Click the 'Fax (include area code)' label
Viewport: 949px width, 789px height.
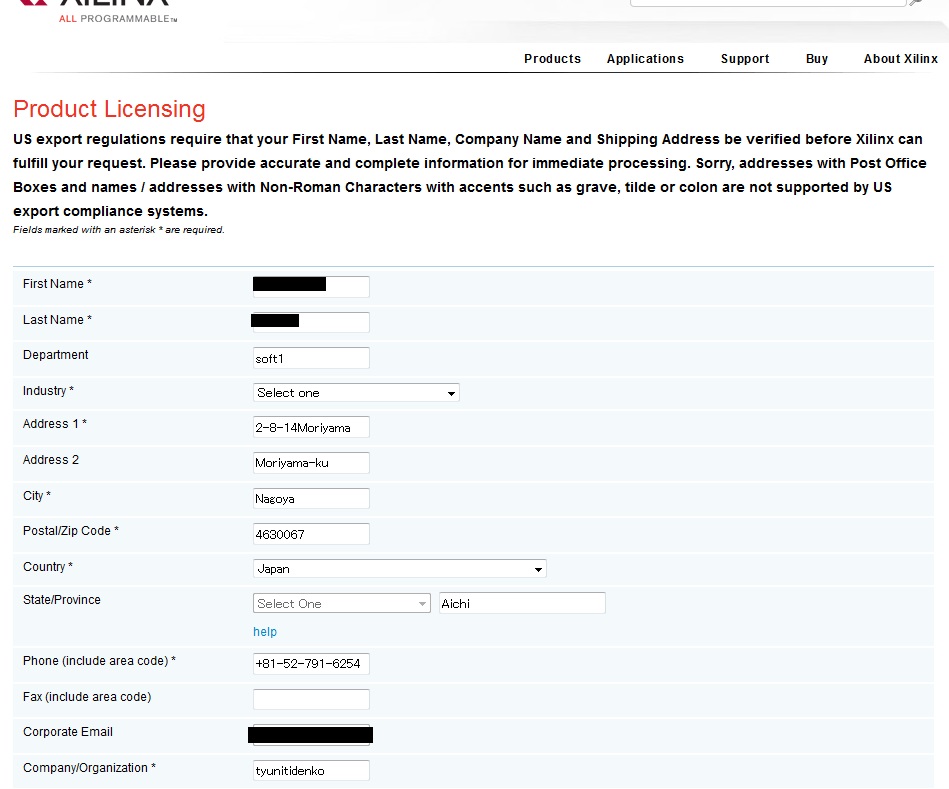[87, 696]
